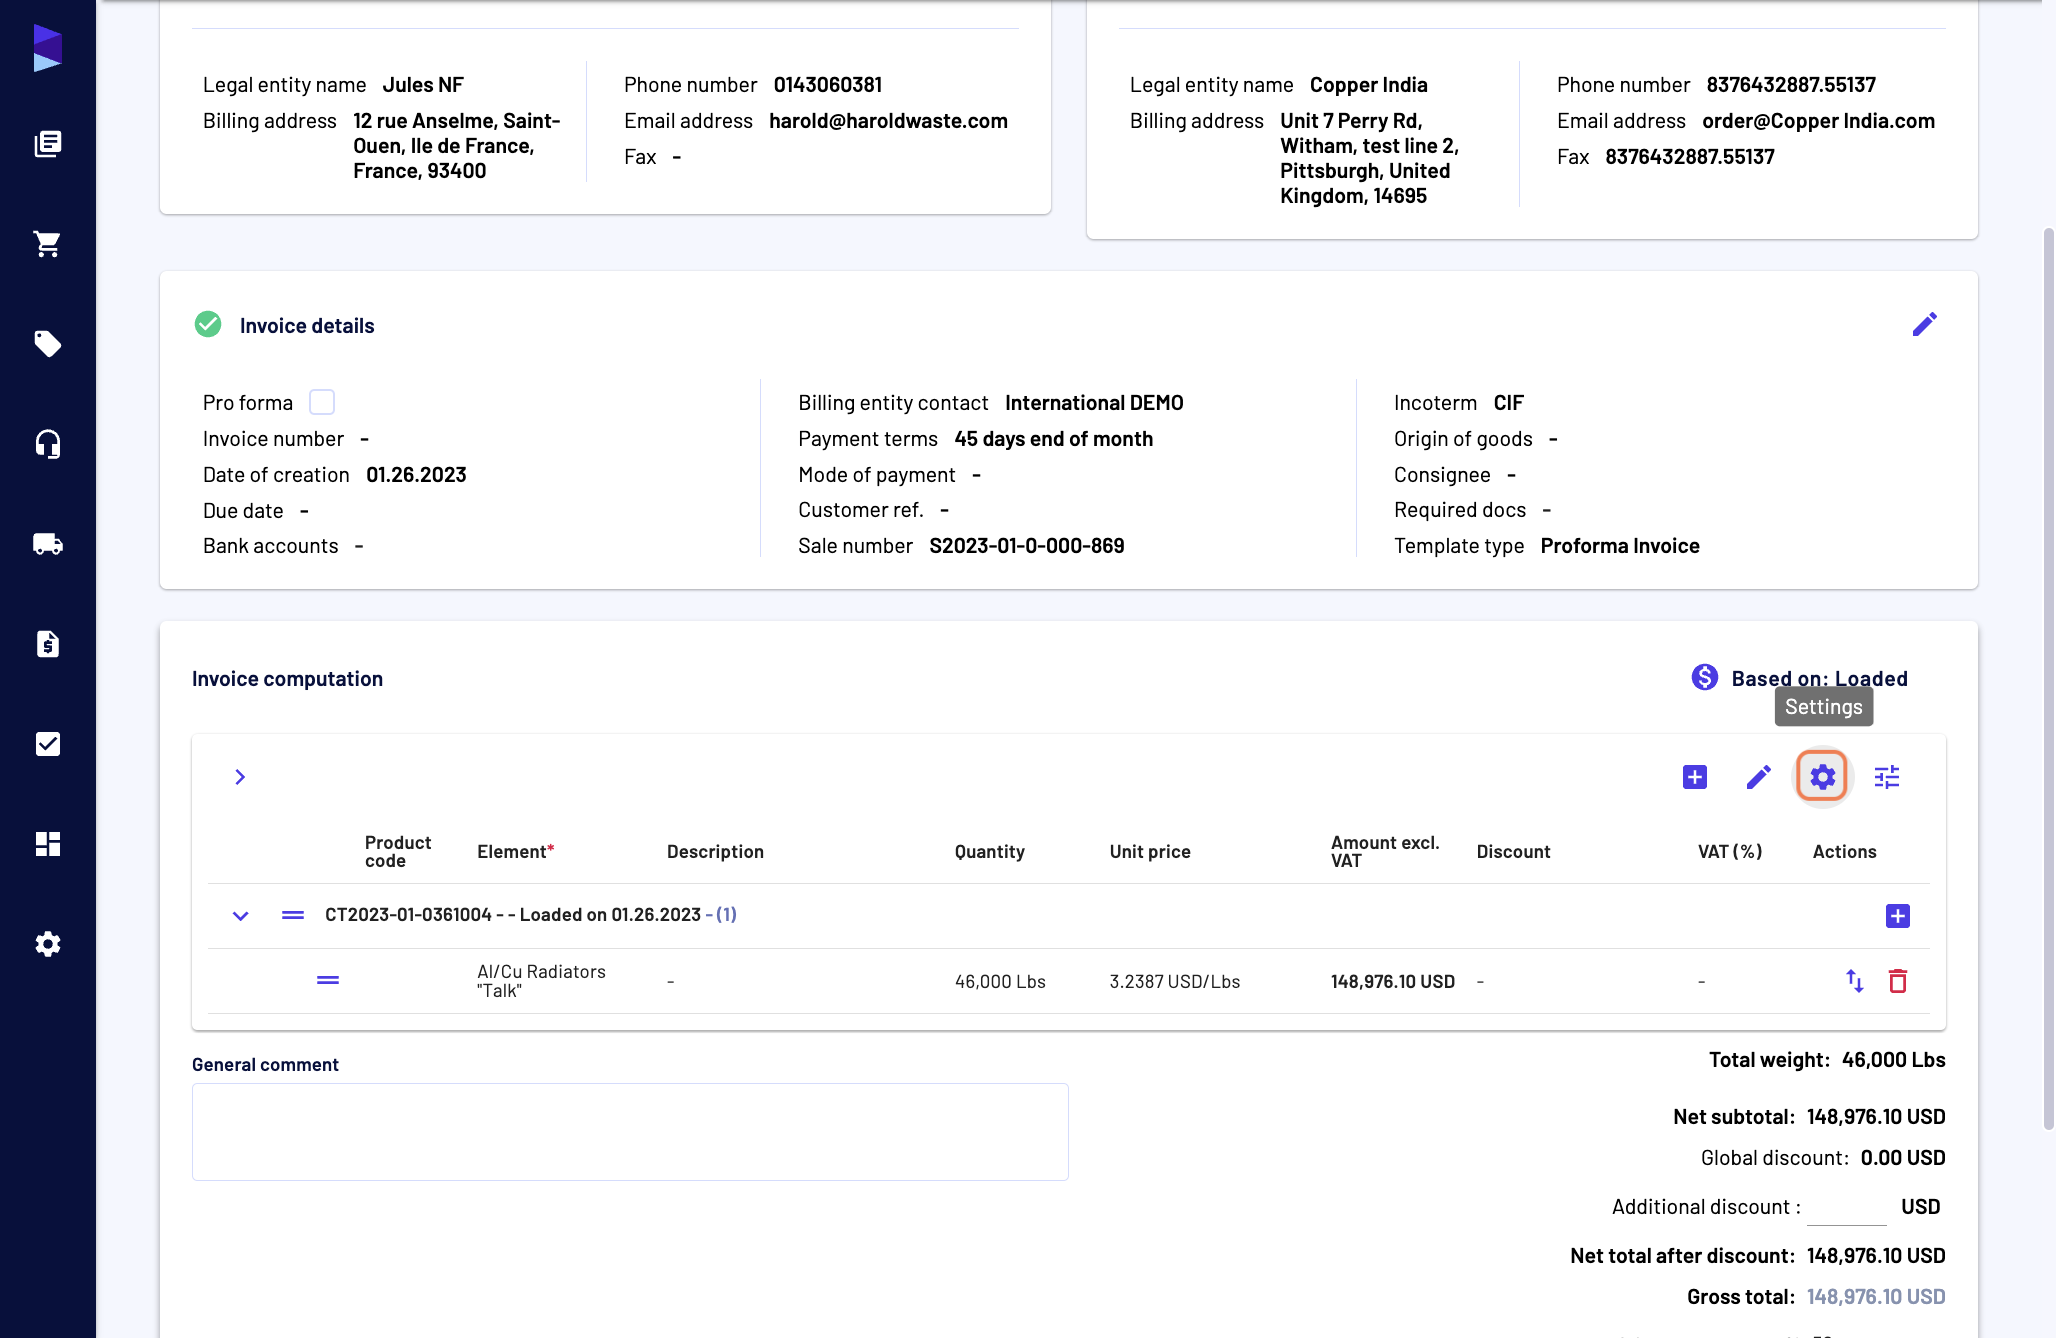Click the 148,976.10 USD amount cell
The width and height of the screenshot is (2056, 1338).
click(1392, 982)
